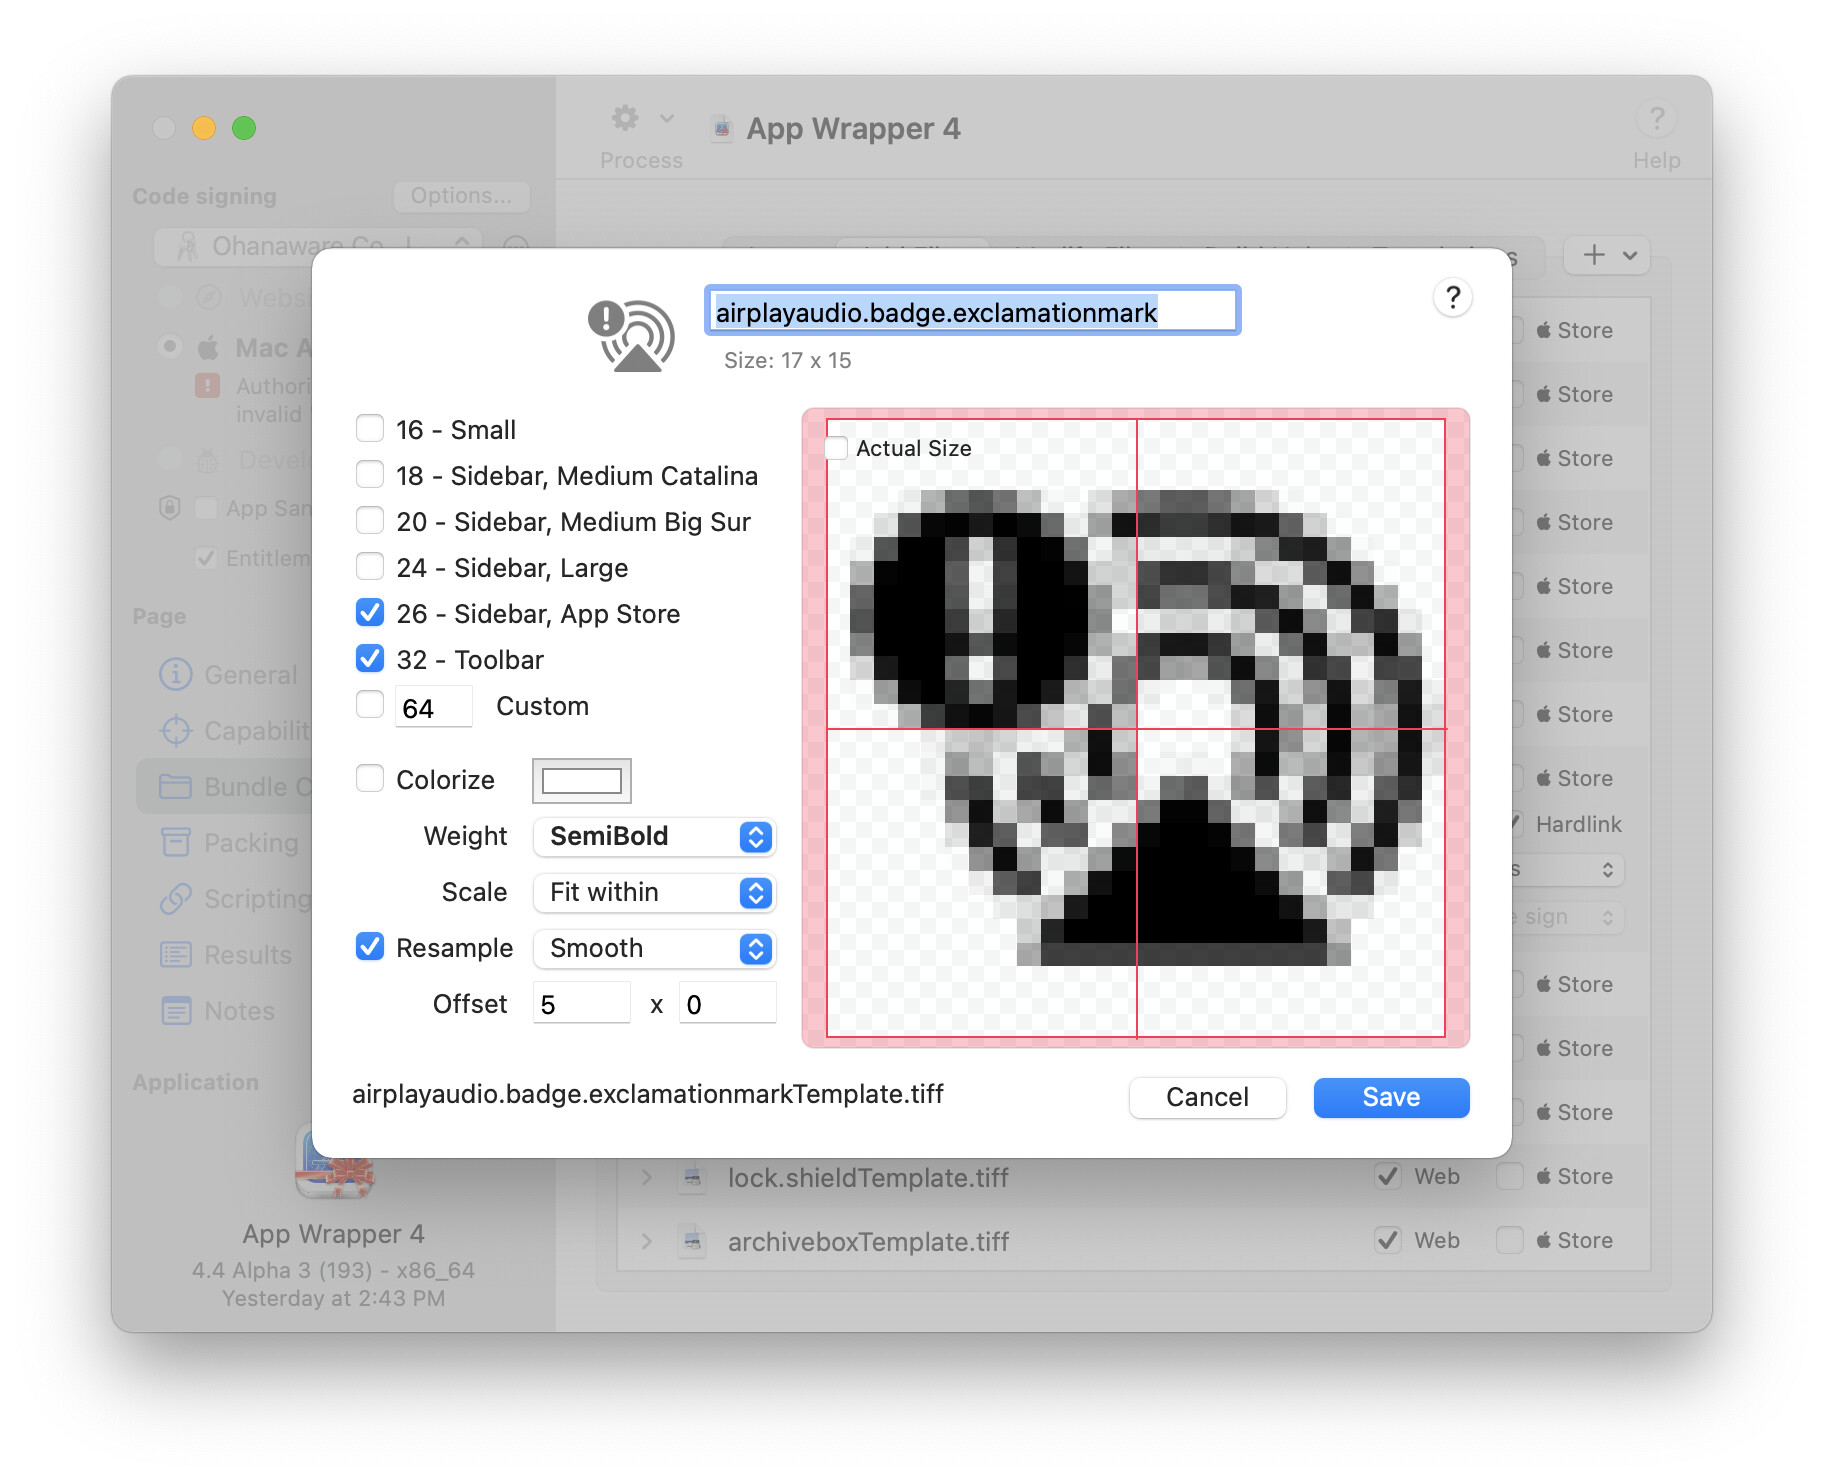Viewport: 1824px width, 1480px height.
Task: Click the Save button
Action: pyautogui.click(x=1391, y=1097)
